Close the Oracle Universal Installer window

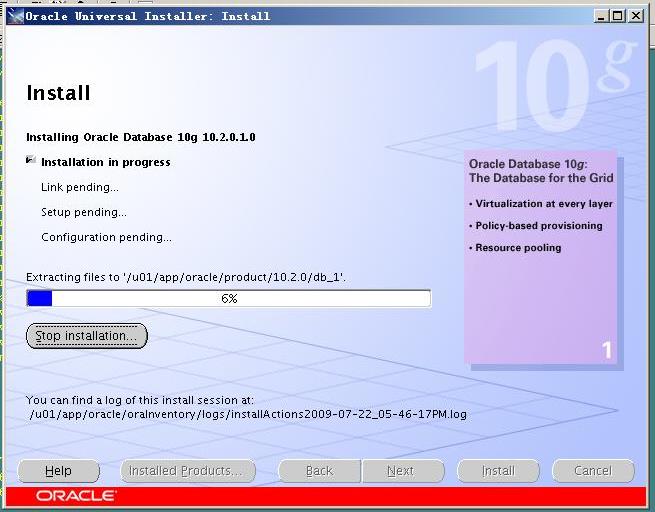[635, 16]
